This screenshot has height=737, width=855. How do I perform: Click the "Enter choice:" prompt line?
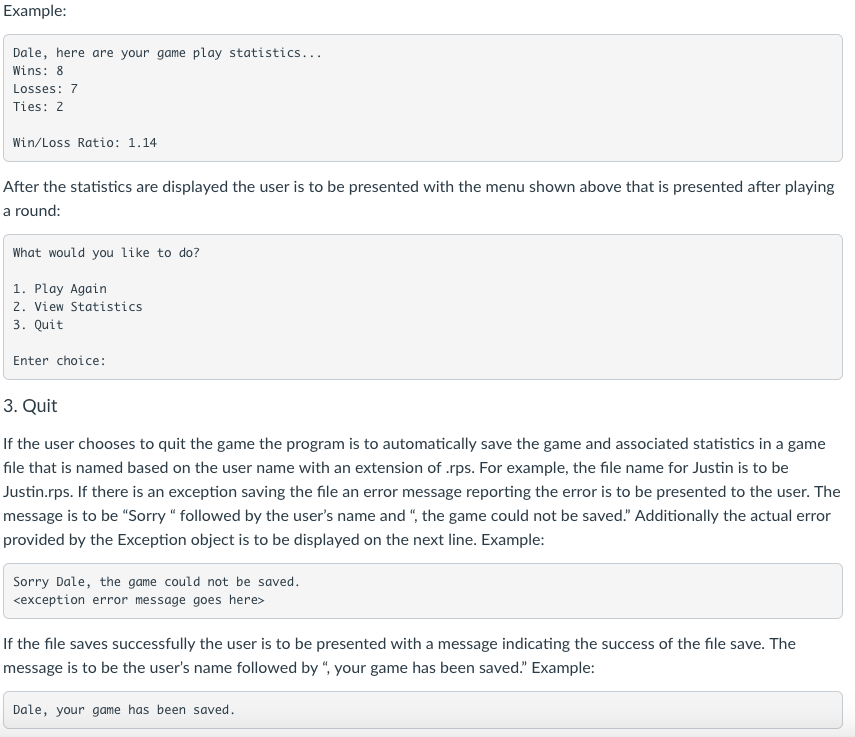pyautogui.click(x=59, y=361)
